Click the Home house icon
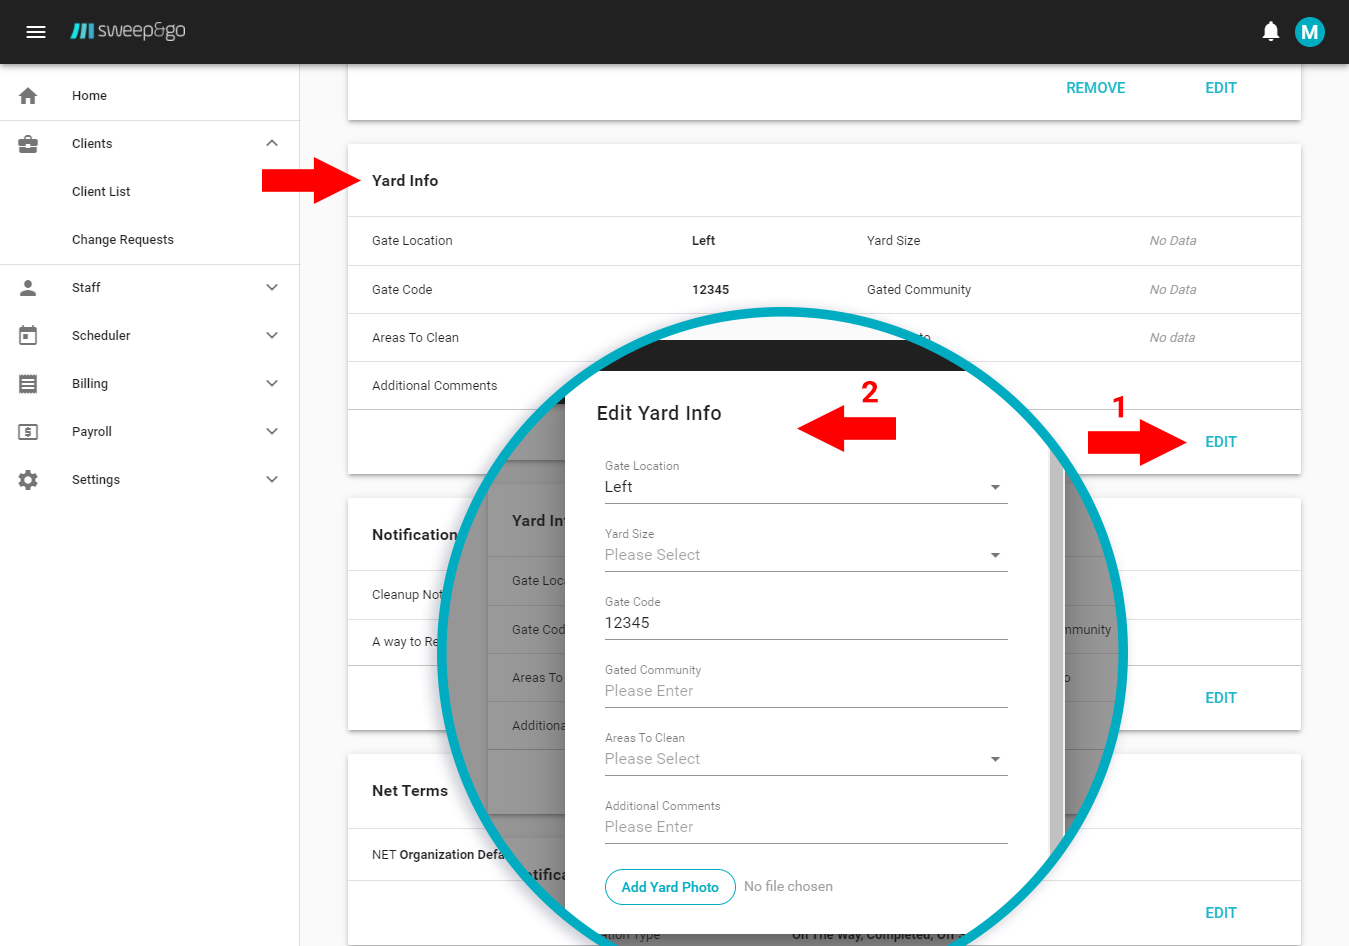 [x=28, y=96]
